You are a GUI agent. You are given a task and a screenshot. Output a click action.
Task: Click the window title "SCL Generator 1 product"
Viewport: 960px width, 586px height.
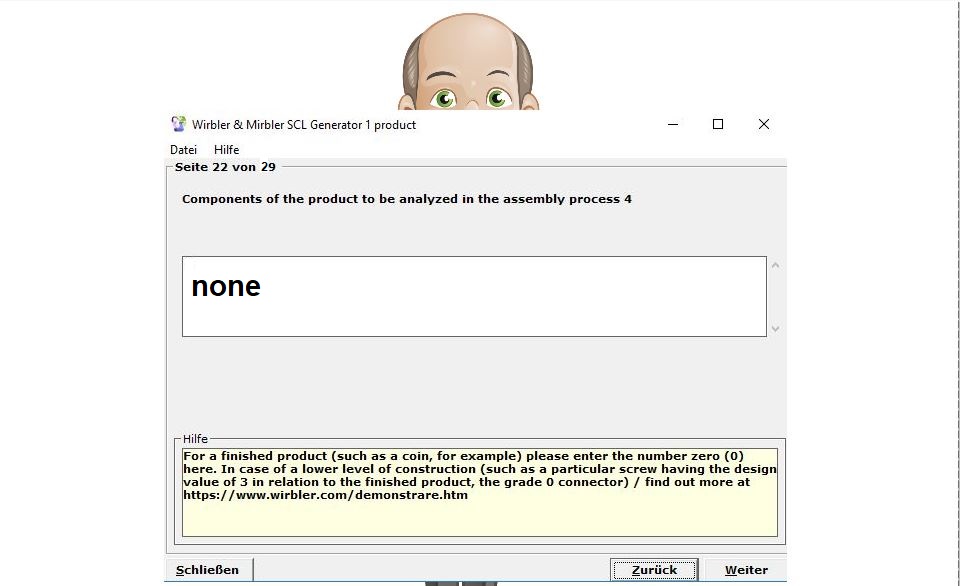304,125
